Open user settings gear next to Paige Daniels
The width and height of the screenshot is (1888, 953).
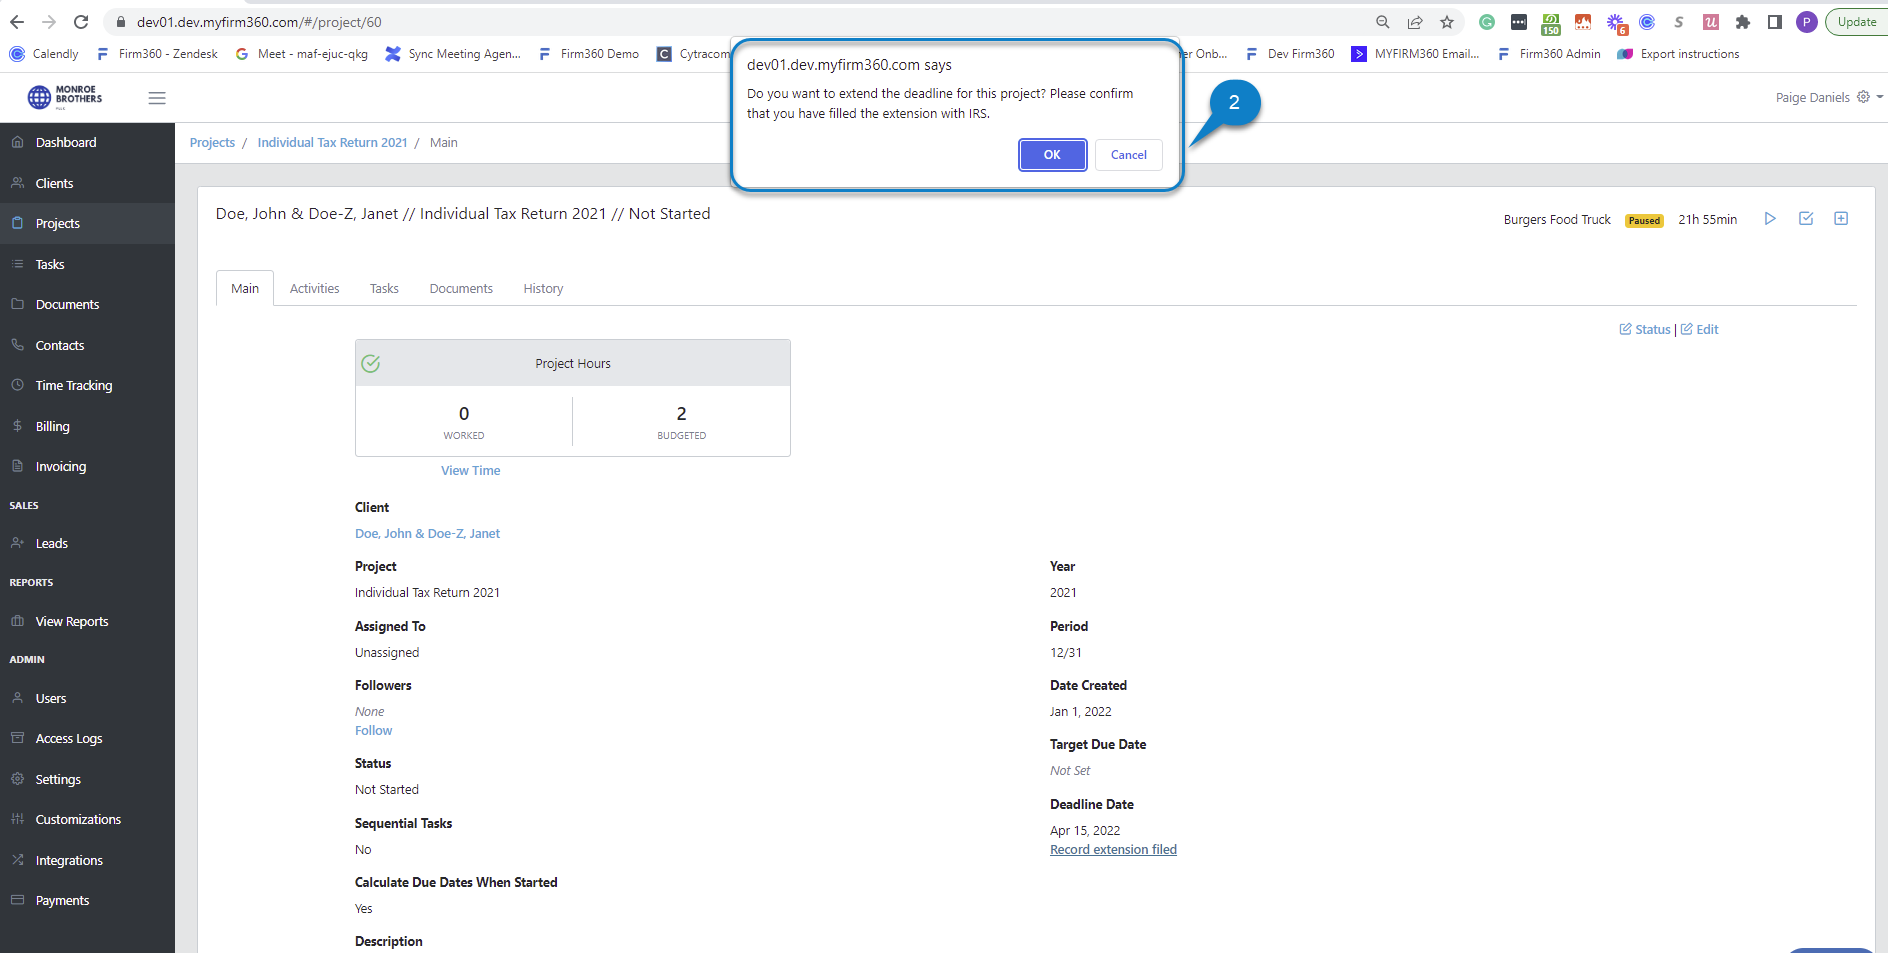1863,97
